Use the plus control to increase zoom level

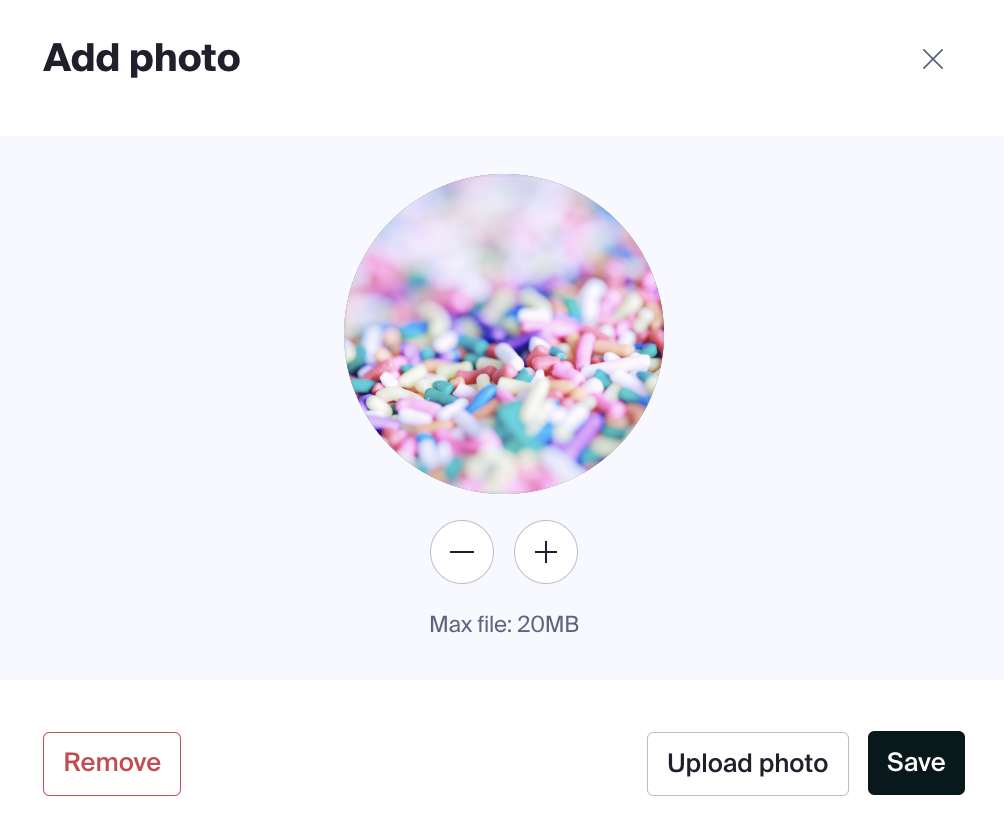(546, 552)
